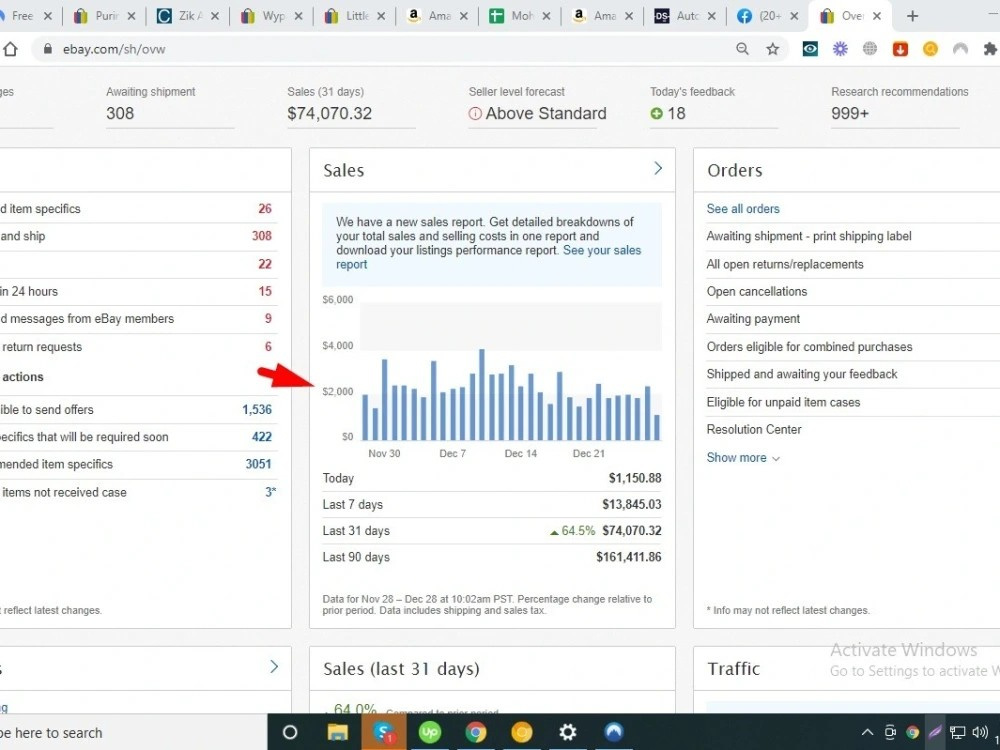Click the network icon in system tray
This screenshot has width=1000, height=750.
[x=957, y=732]
